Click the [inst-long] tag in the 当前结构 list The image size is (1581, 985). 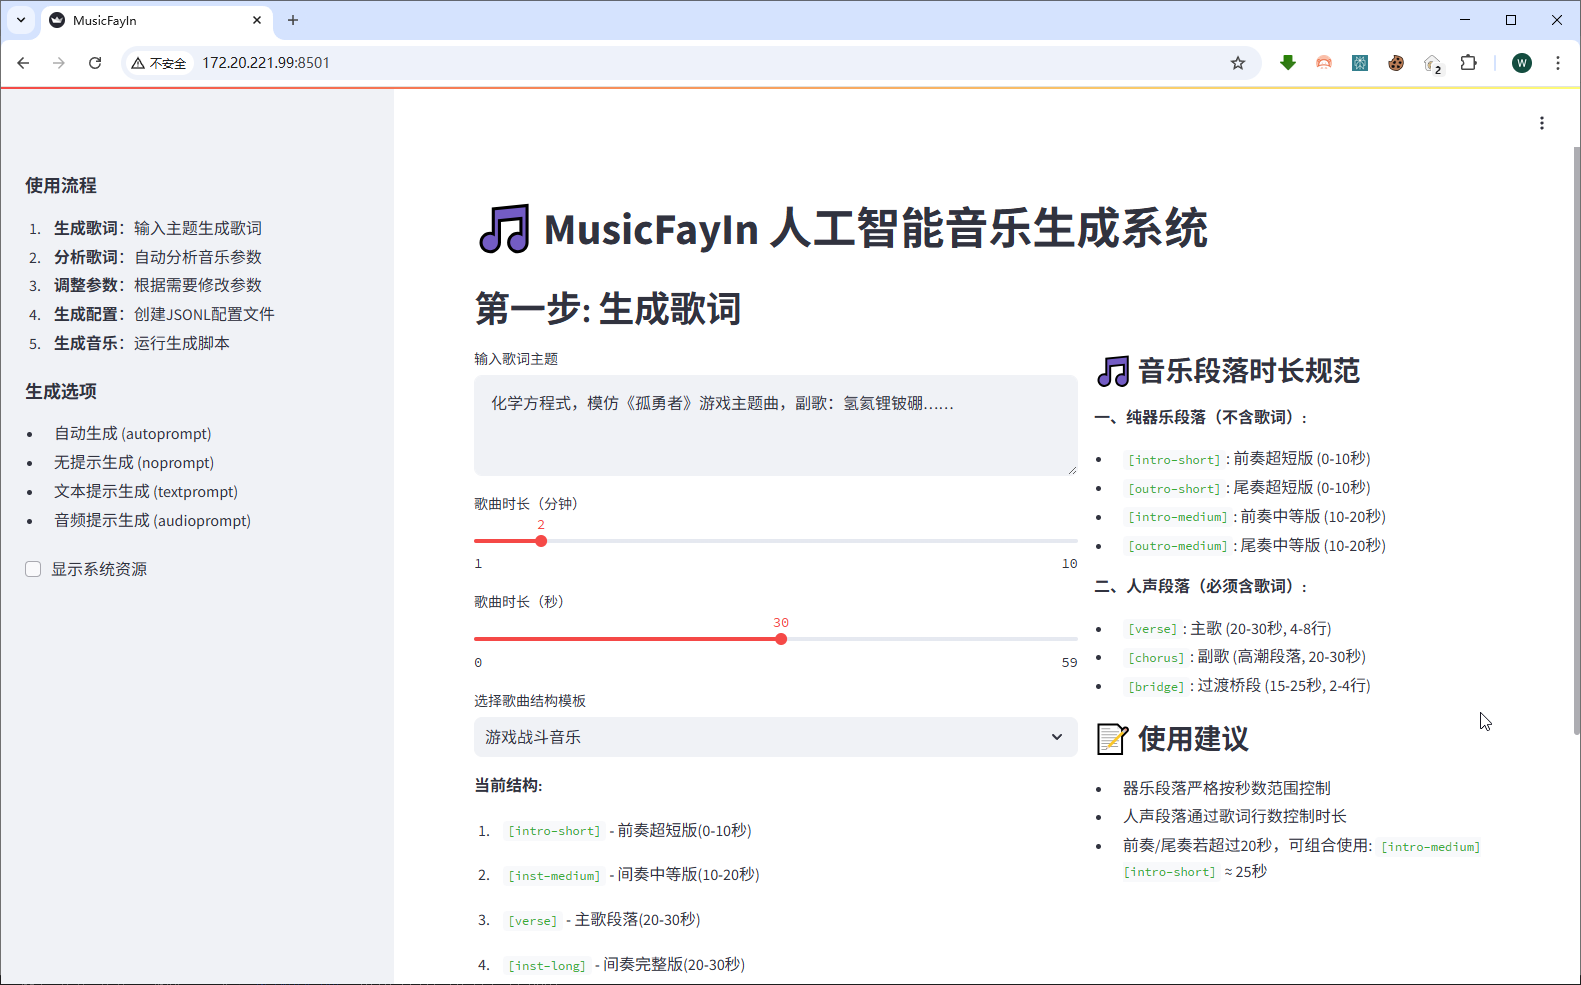tap(547, 965)
